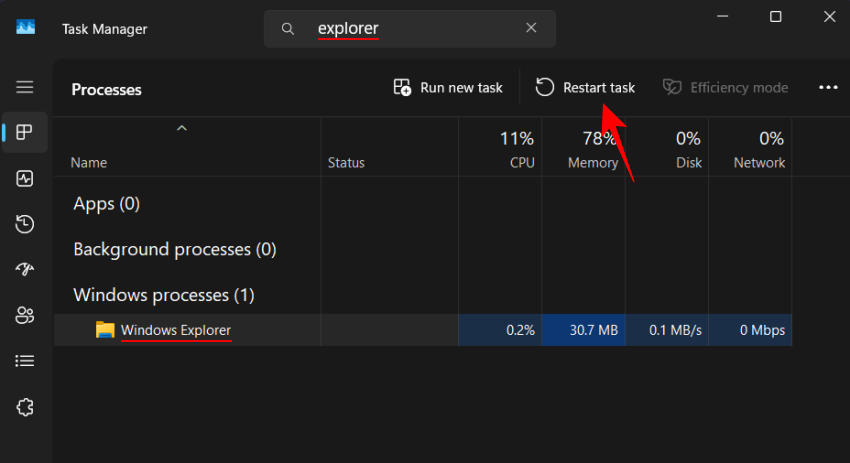Image resolution: width=850 pixels, height=463 pixels.
Task: Sort by the Status column header
Action: 346,163
